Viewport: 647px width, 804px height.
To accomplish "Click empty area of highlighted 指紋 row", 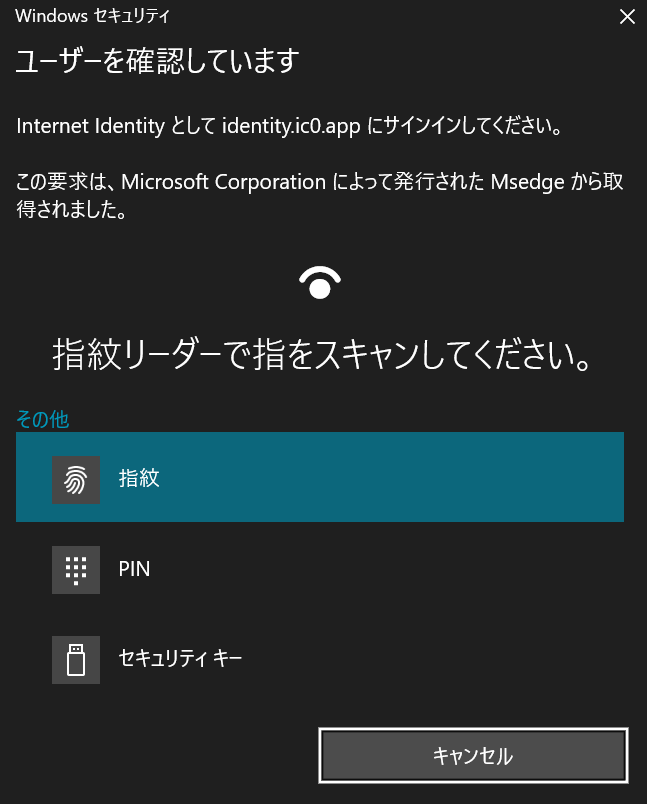I will coord(390,477).
